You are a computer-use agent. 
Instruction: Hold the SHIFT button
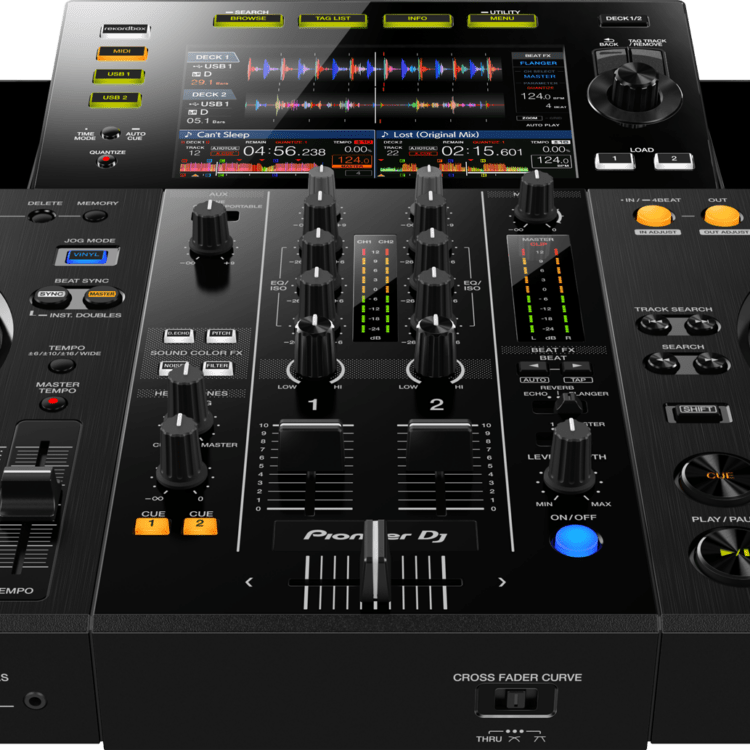coord(698,412)
